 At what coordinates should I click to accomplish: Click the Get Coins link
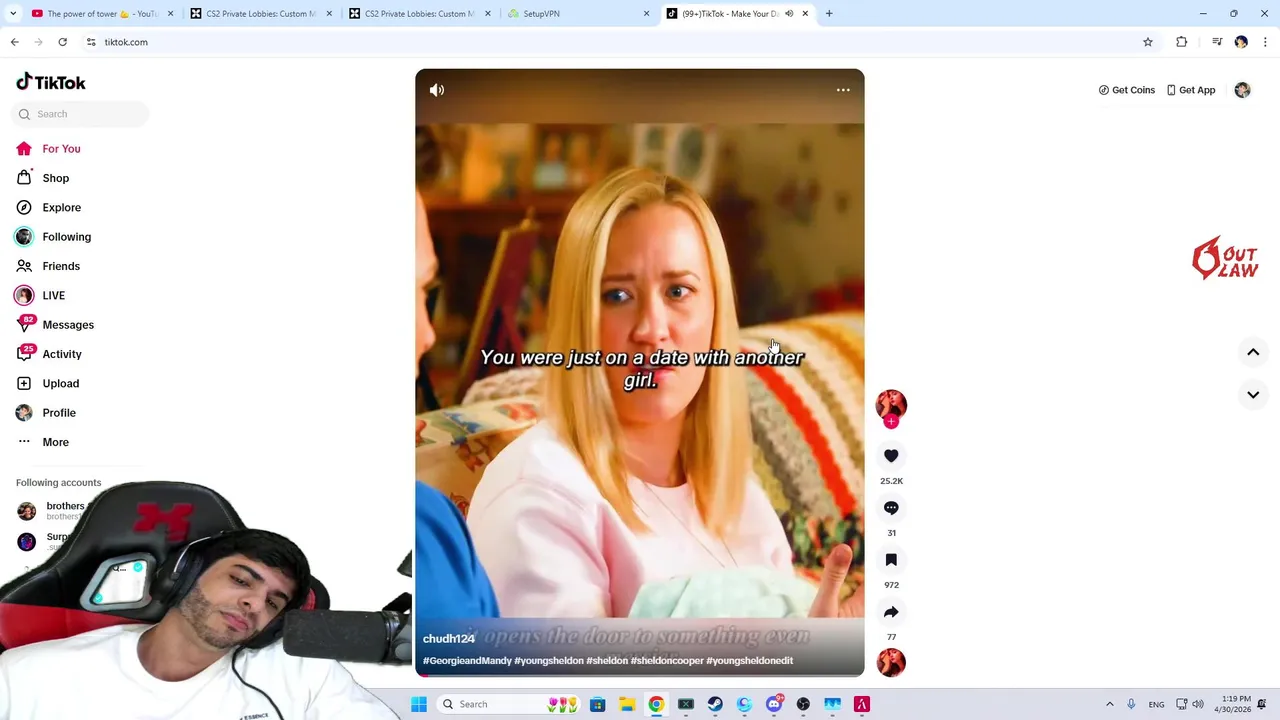point(1127,90)
